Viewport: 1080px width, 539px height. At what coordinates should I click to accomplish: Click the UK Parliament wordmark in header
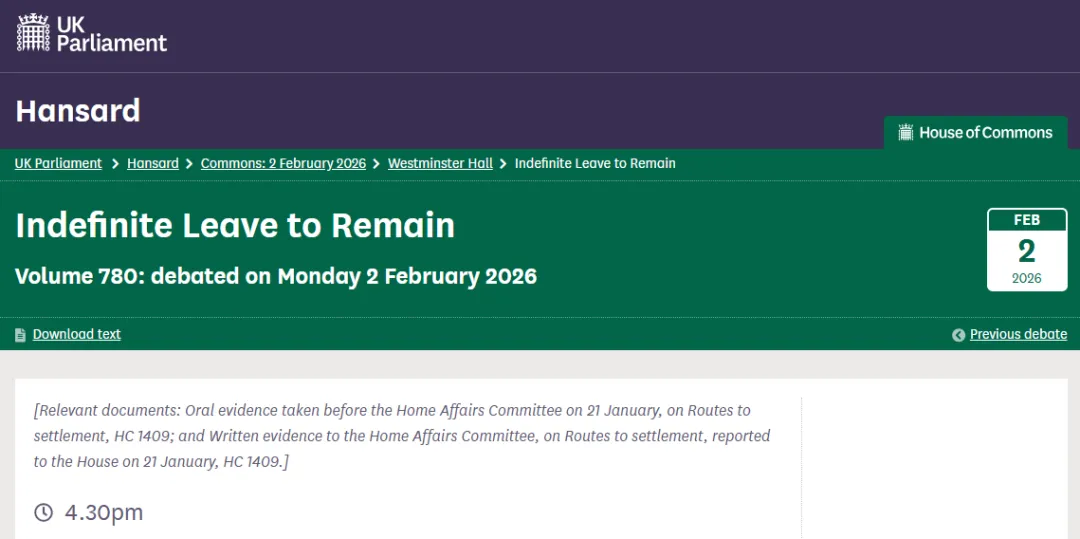pos(111,33)
